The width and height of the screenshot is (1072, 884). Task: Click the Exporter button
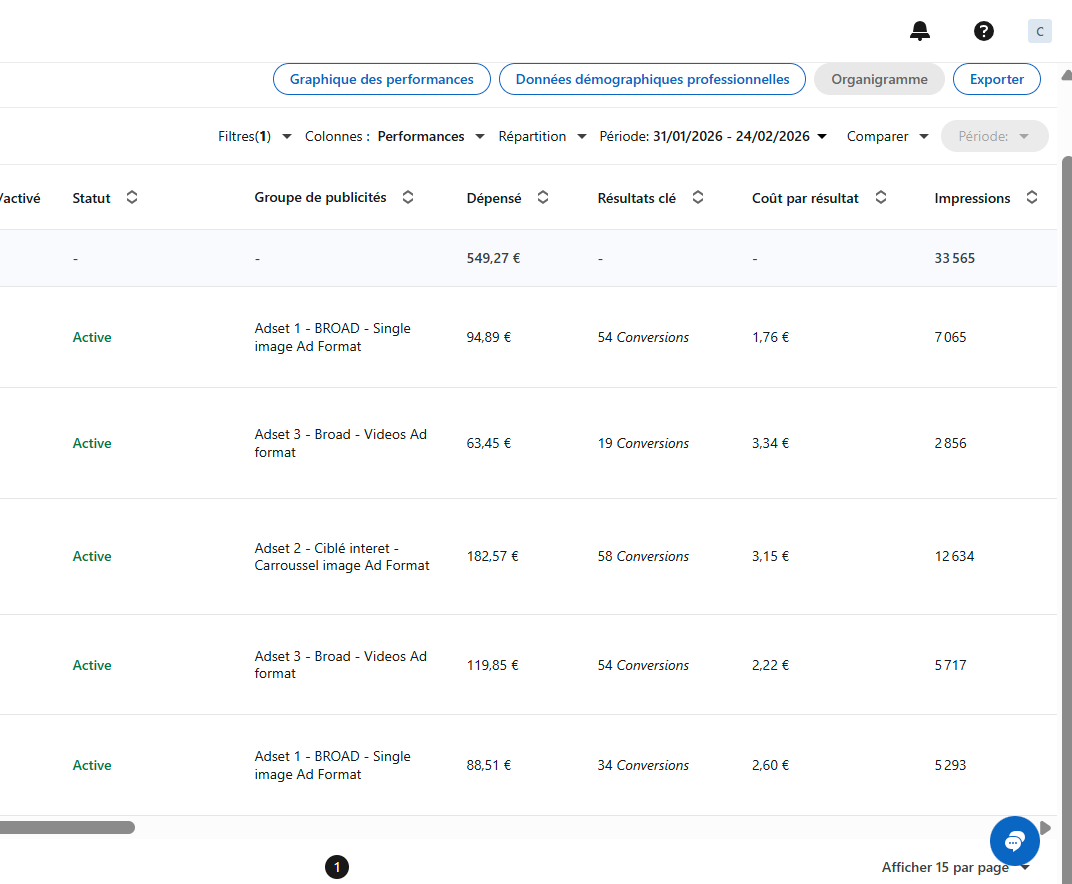[x=996, y=79]
